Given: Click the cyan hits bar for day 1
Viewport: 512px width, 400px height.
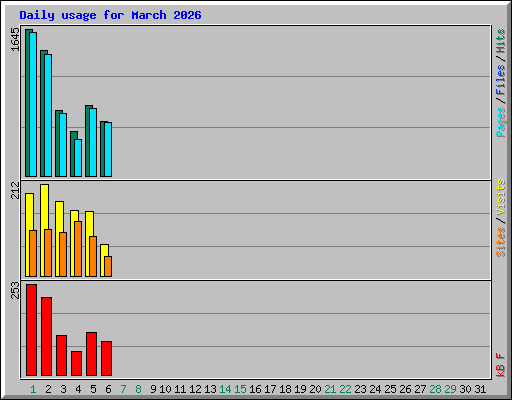Looking at the screenshot, I should tap(33, 104).
